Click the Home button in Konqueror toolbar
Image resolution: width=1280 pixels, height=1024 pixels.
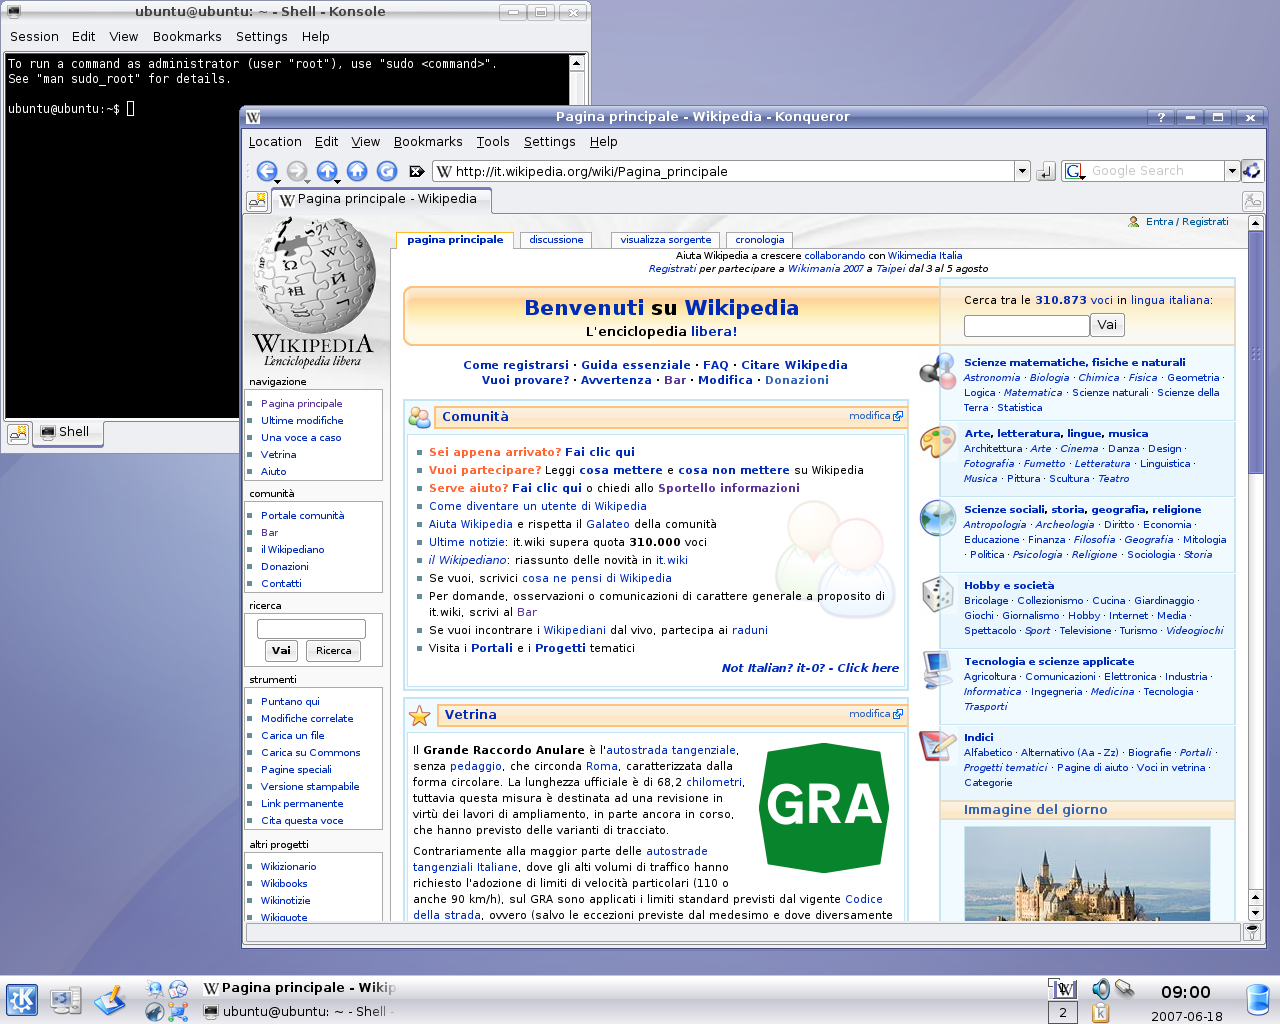357,171
